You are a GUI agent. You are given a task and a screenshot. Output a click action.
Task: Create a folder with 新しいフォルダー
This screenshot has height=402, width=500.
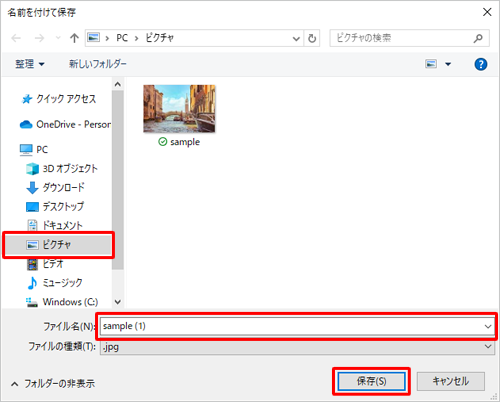click(x=98, y=64)
